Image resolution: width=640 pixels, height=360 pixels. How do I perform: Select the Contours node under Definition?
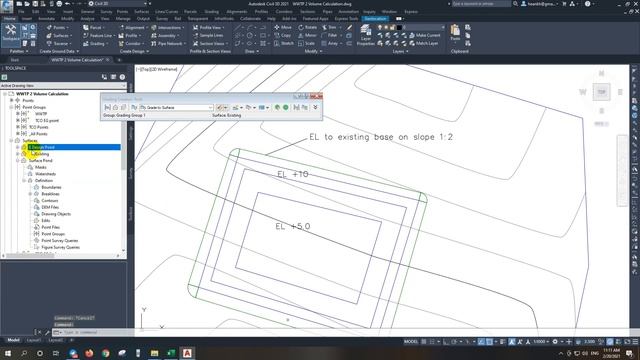[x=50, y=201]
